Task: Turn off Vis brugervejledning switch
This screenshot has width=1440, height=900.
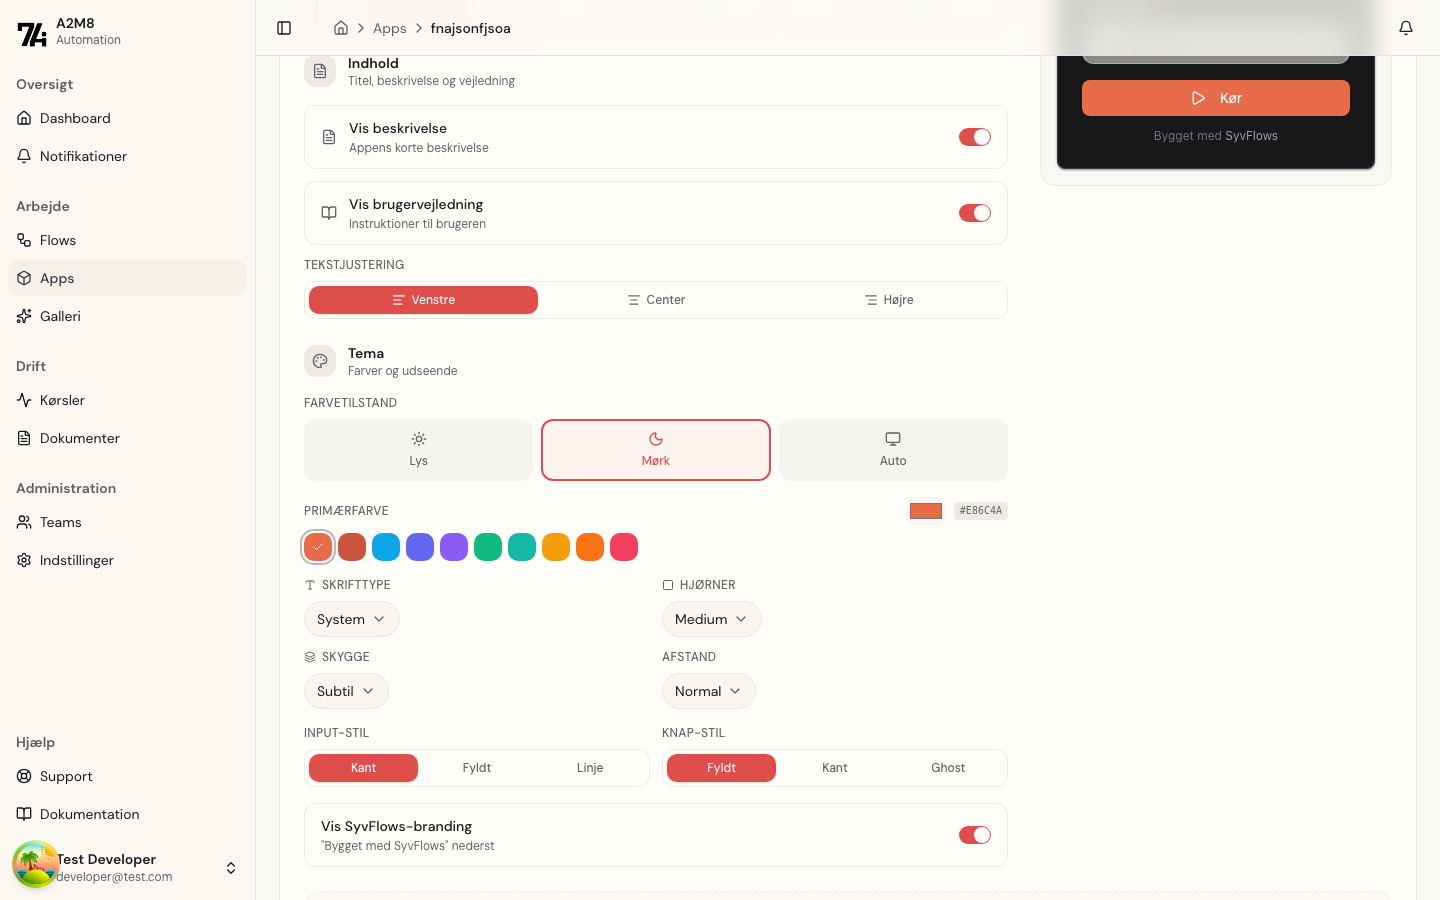Action: click(x=974, y=213)
